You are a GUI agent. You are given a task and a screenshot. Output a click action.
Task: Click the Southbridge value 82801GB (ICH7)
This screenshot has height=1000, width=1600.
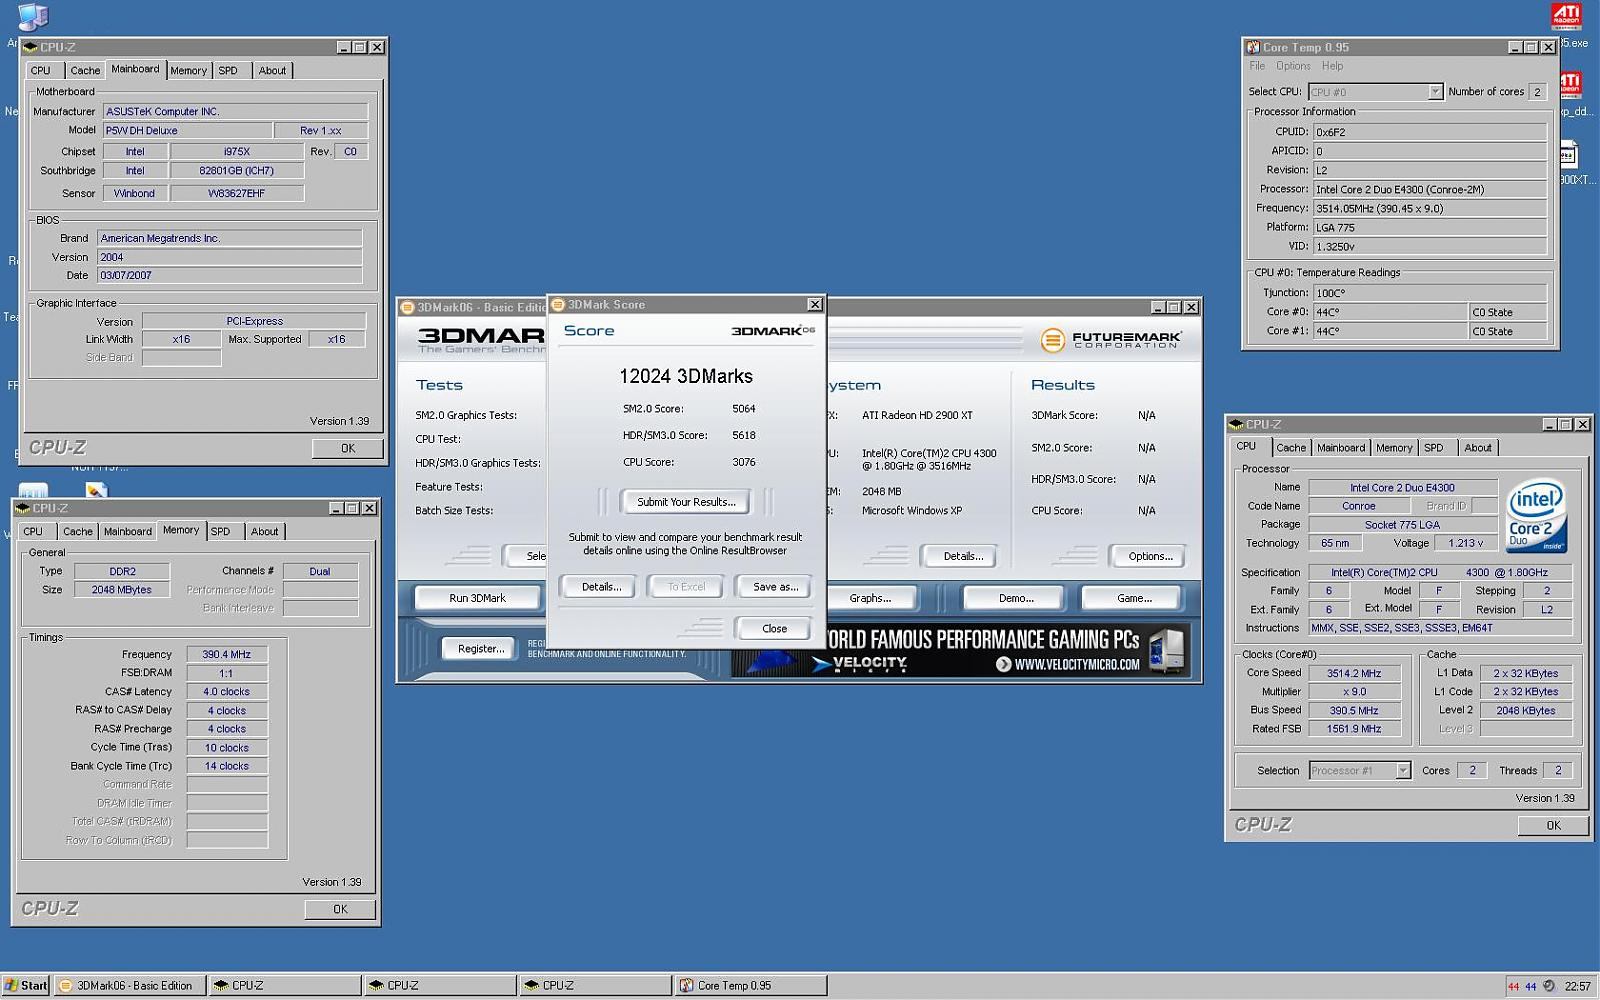pyautogui.click(x=236, y=170)
